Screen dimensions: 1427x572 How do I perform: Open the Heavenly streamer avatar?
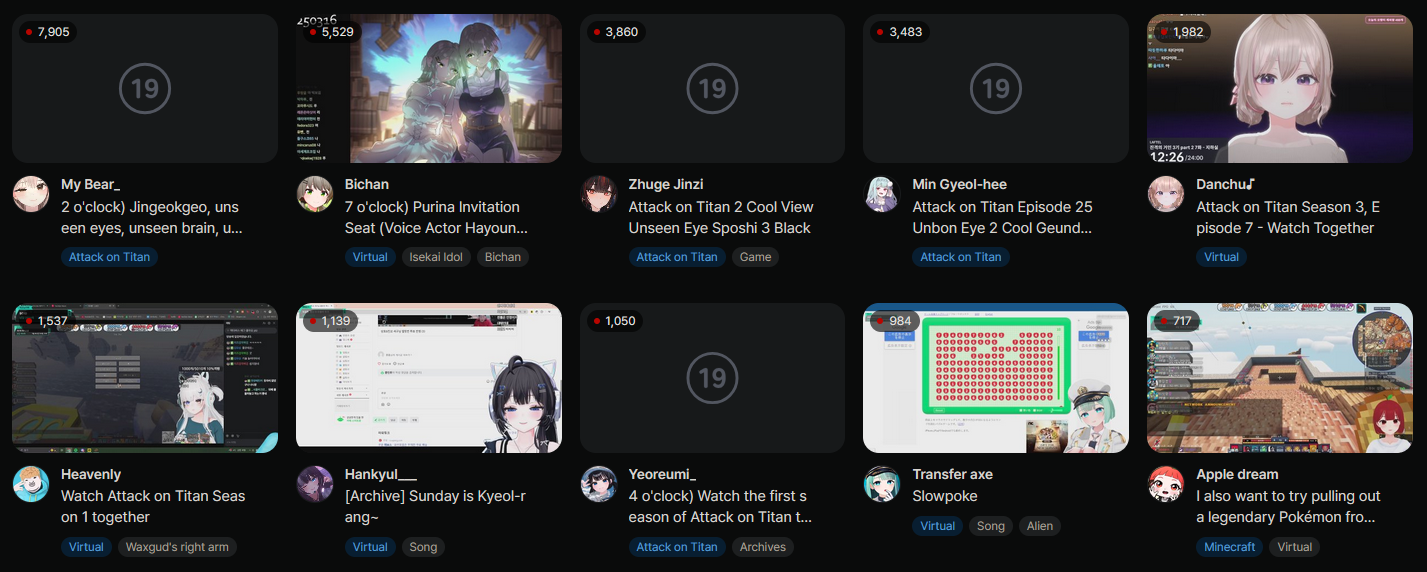[31, 484]
